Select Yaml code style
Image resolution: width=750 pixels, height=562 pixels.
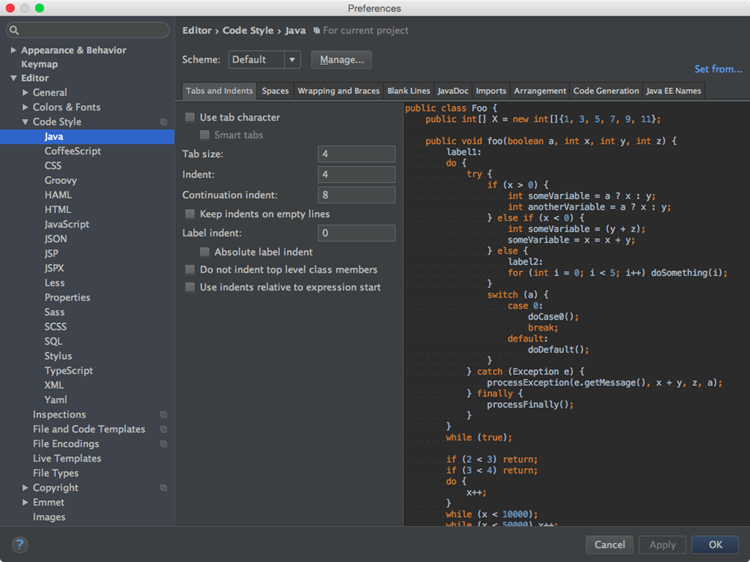tap(55, 400)
